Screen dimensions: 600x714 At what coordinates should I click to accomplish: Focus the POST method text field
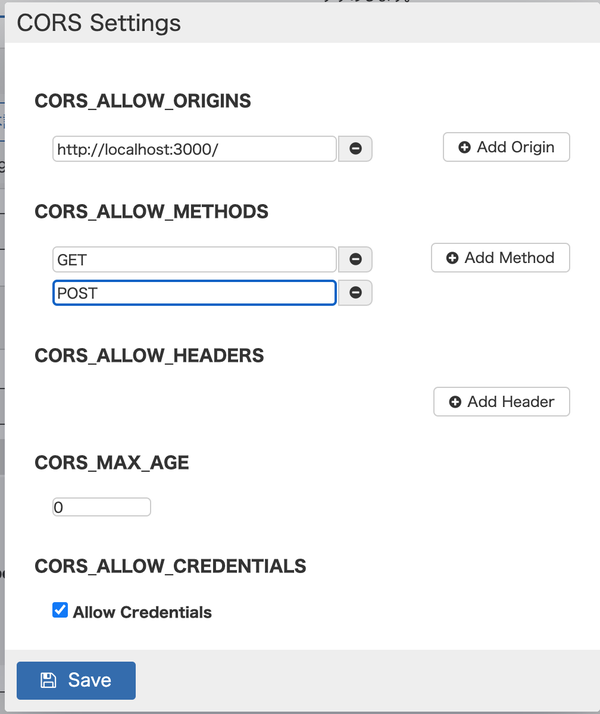pyautogui.click(x=194, y=293)
